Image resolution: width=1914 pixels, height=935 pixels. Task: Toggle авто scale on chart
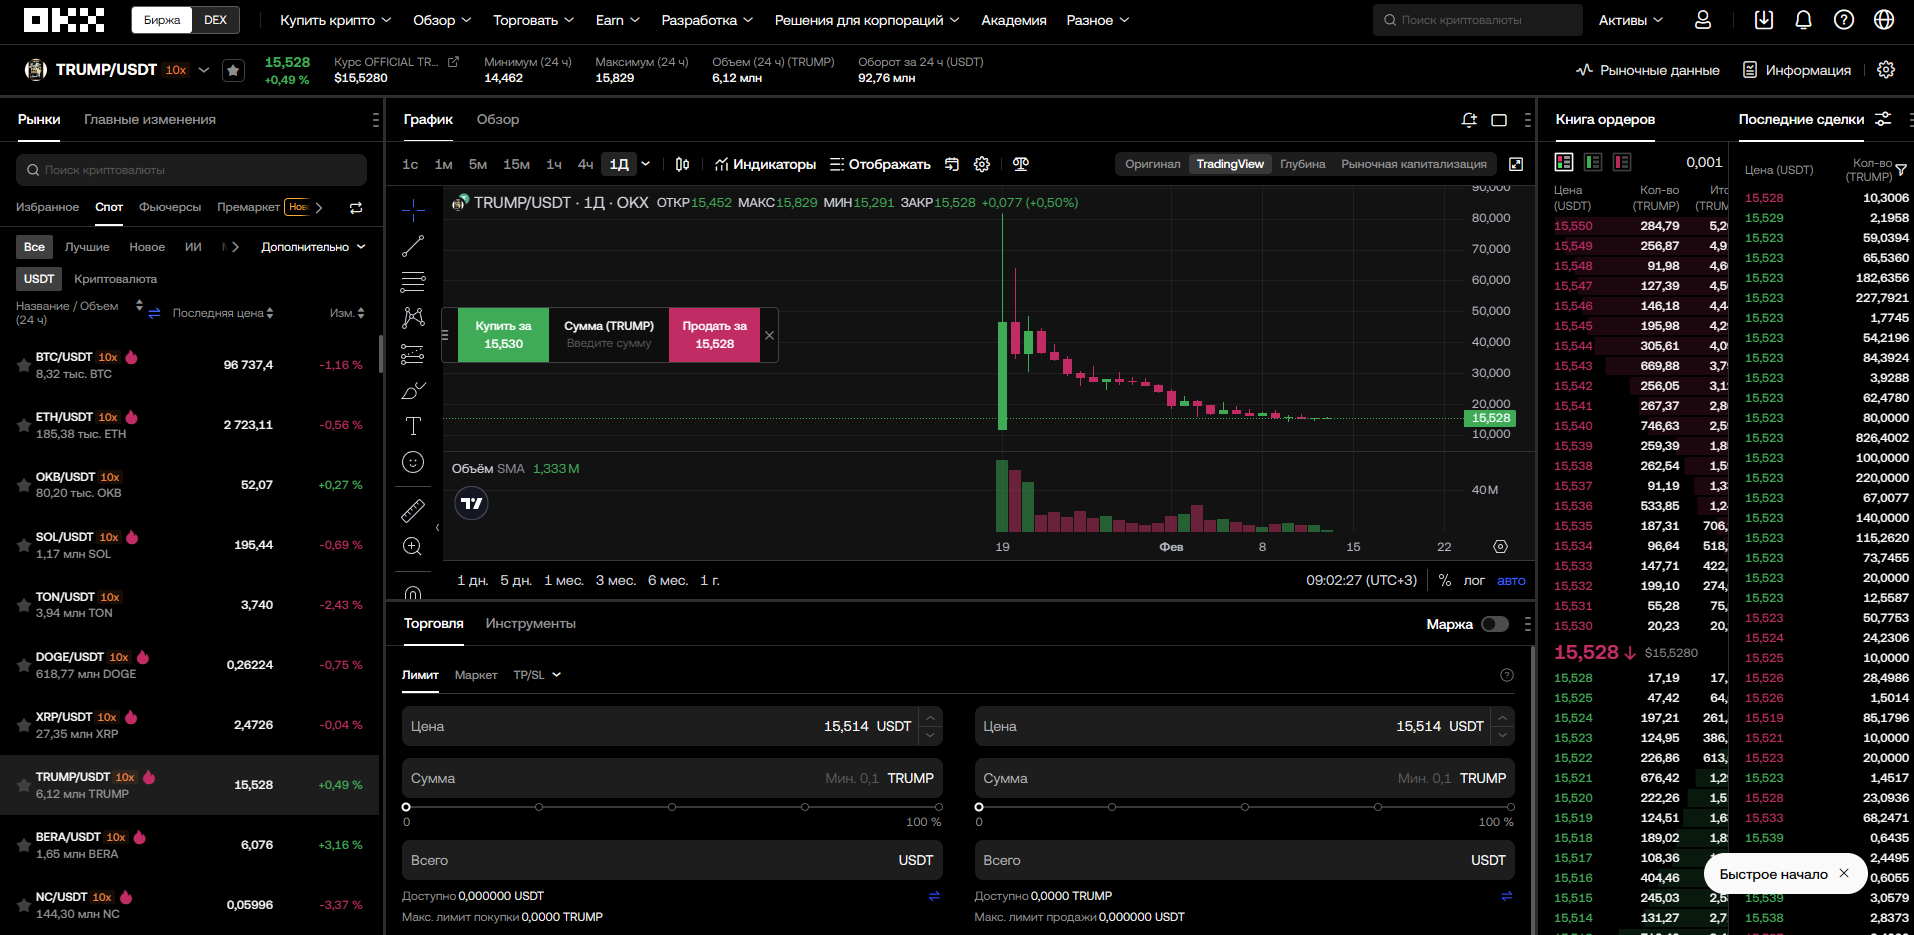pyautogui.click(x=1511, y=580)
